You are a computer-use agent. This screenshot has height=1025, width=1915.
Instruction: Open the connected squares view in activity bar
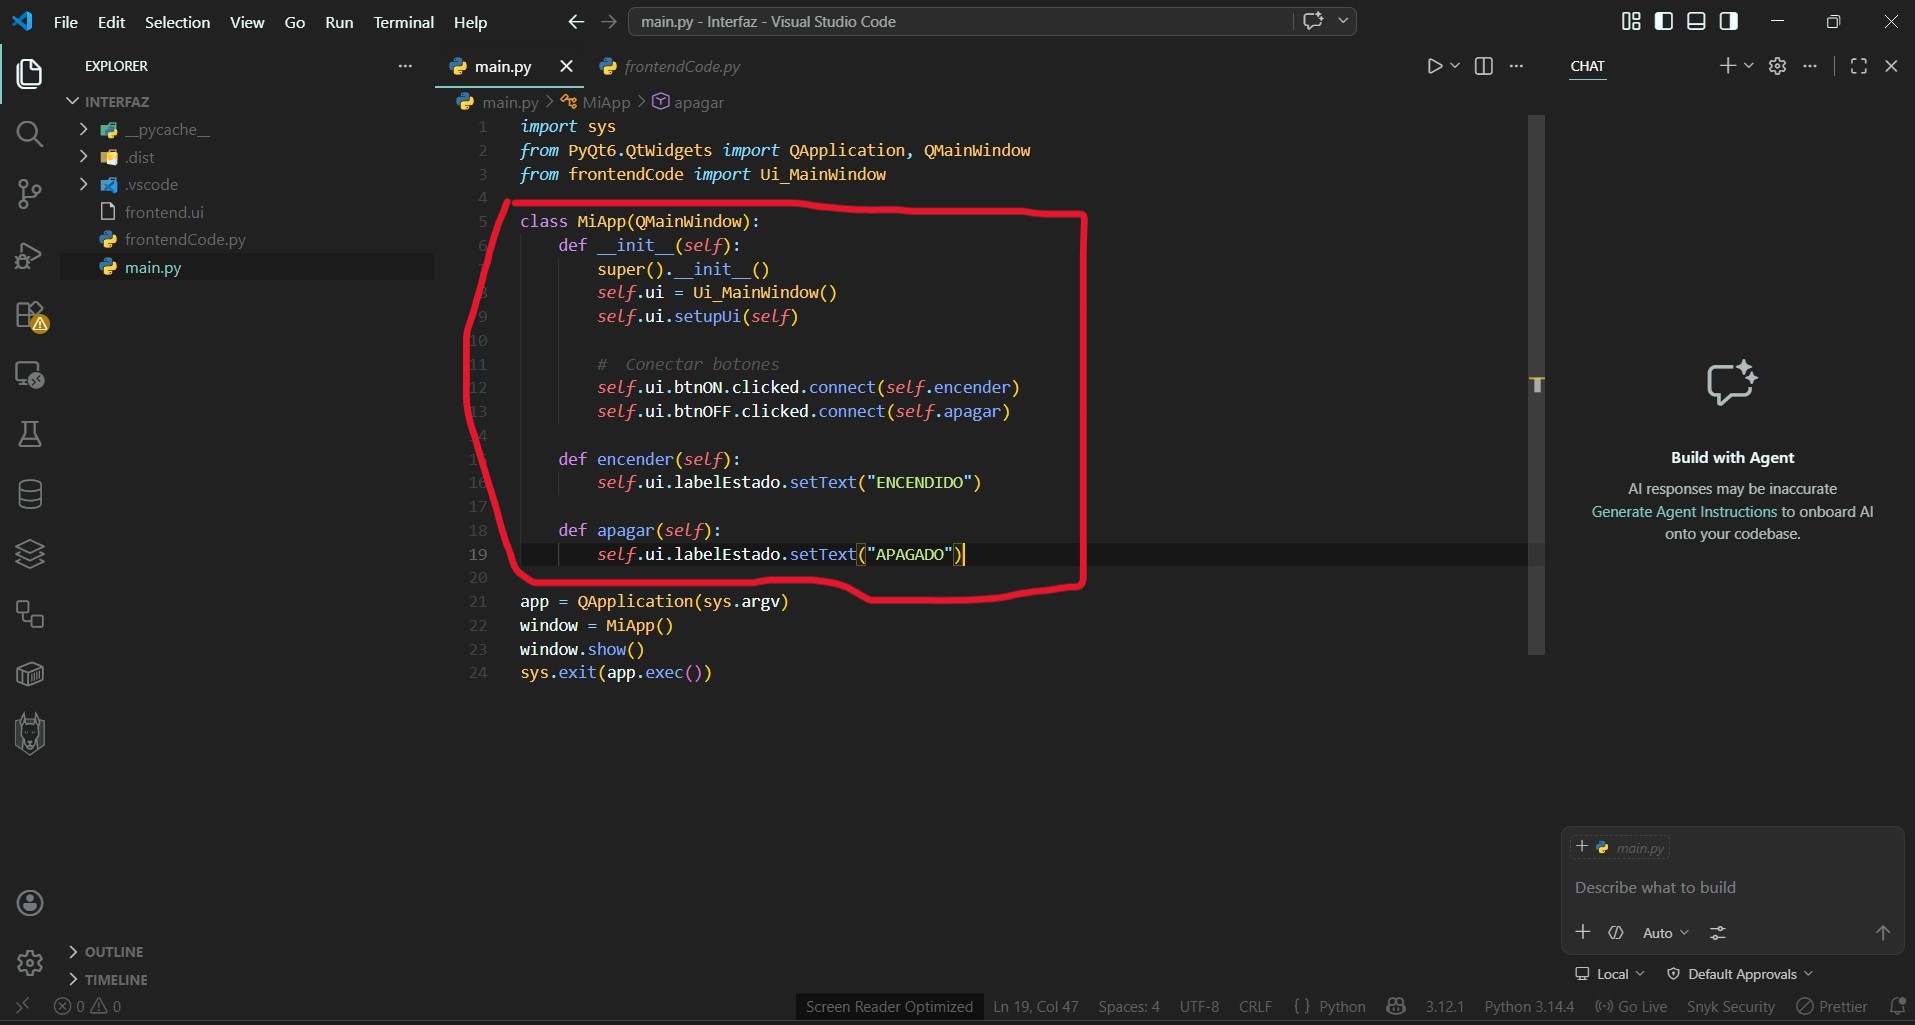click(x=30, y=614)
